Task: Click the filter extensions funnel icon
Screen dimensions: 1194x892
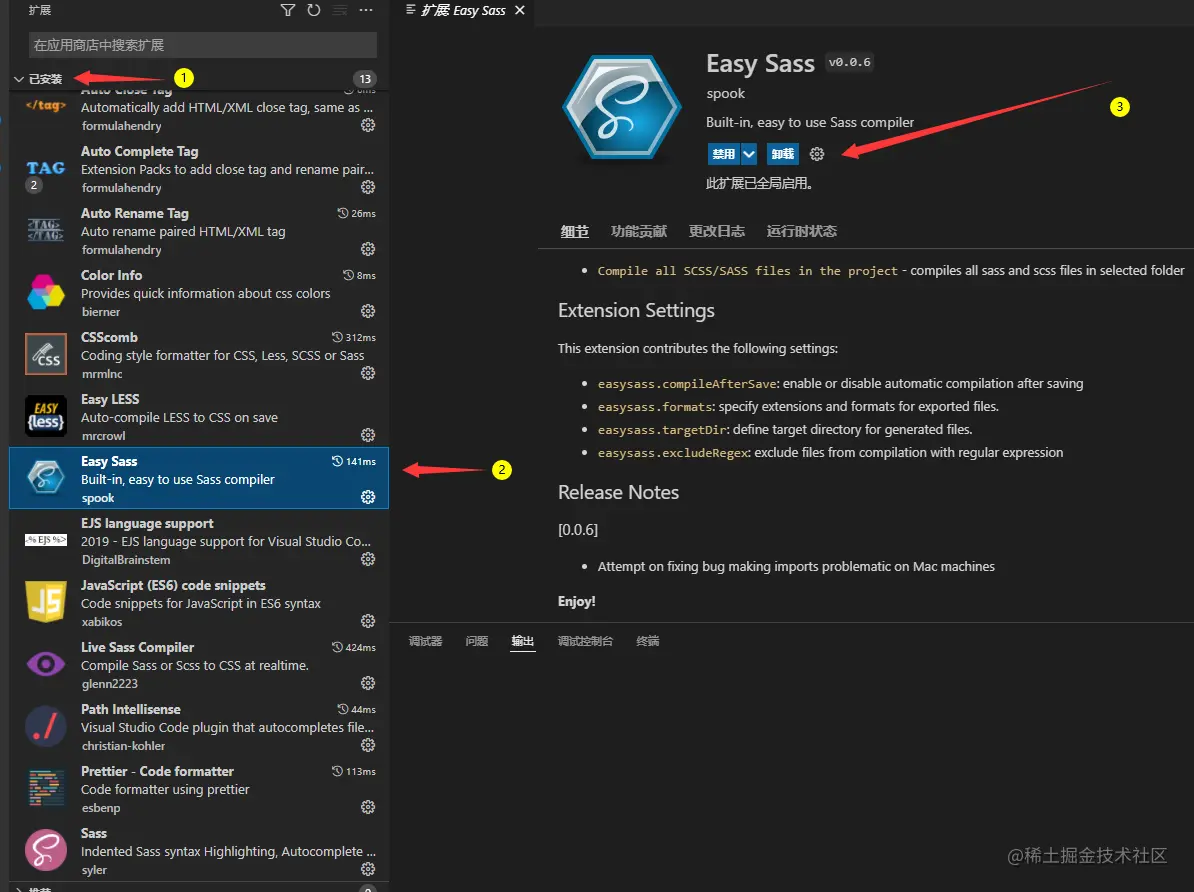Action: tap(288, 10)
